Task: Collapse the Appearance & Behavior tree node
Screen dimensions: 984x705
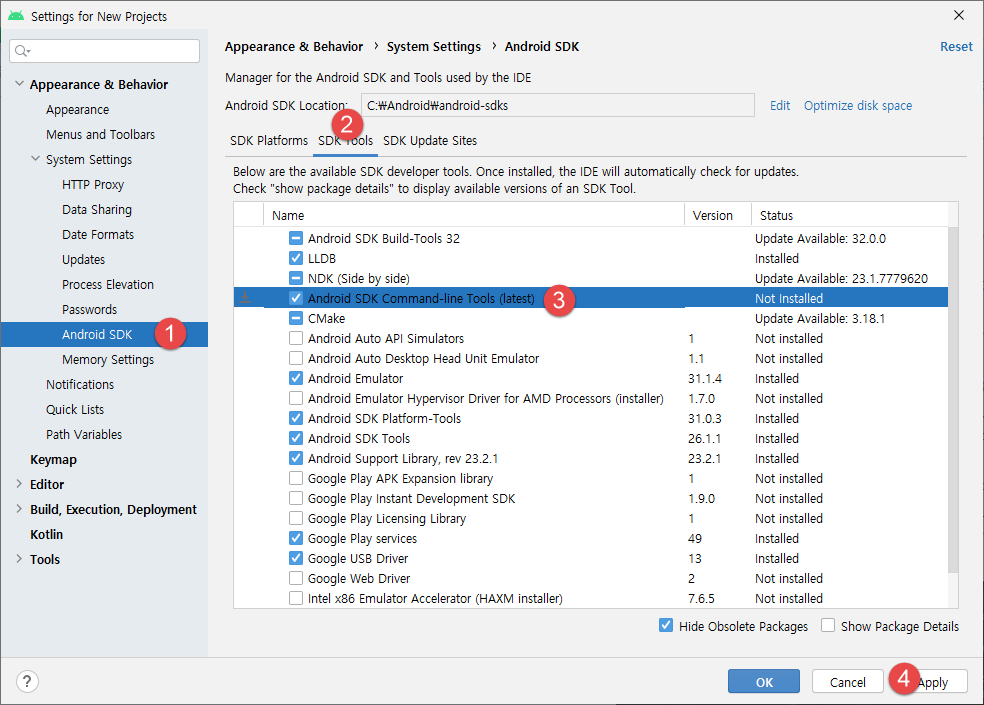Action: pos(19,83)
